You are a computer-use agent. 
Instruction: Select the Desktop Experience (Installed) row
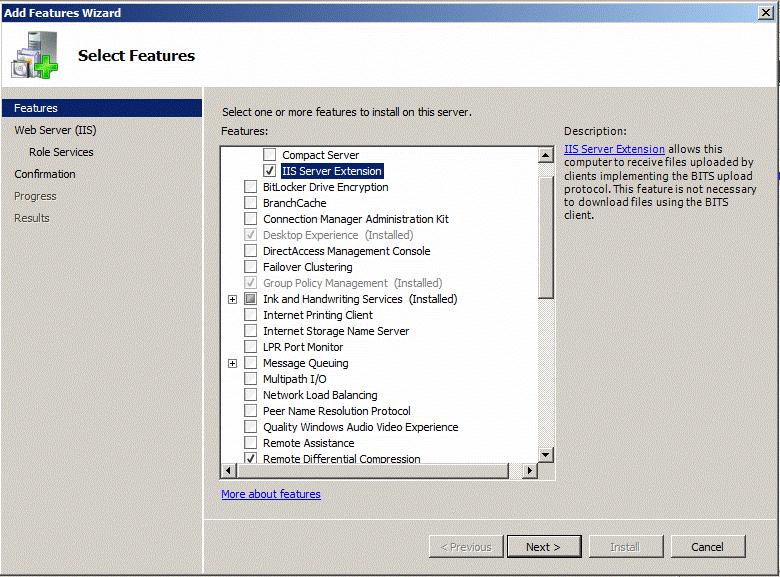tap(338, 235)
